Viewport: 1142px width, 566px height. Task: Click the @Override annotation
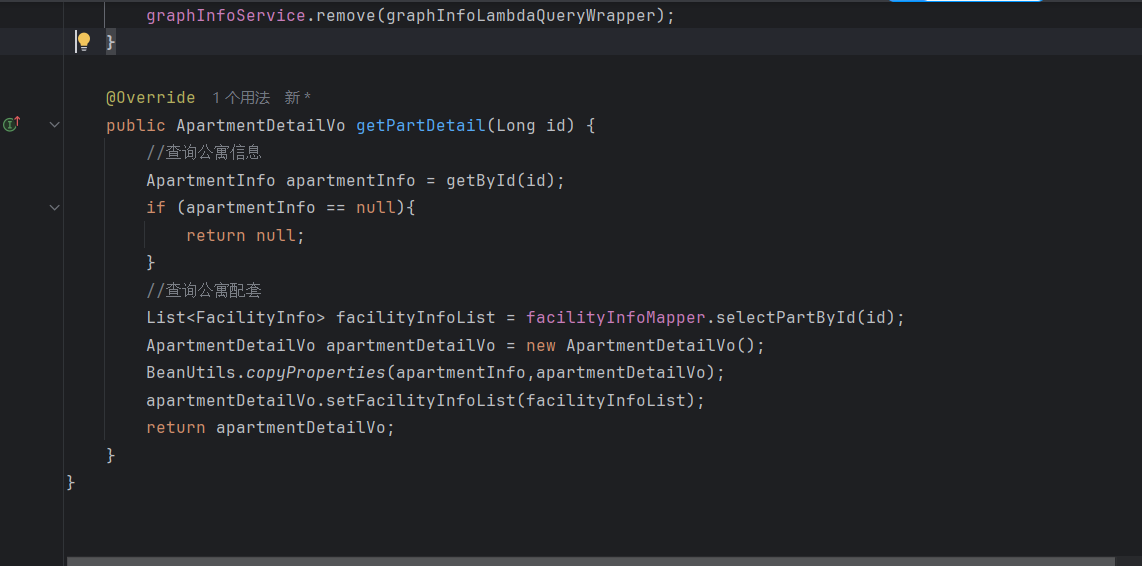151,98
